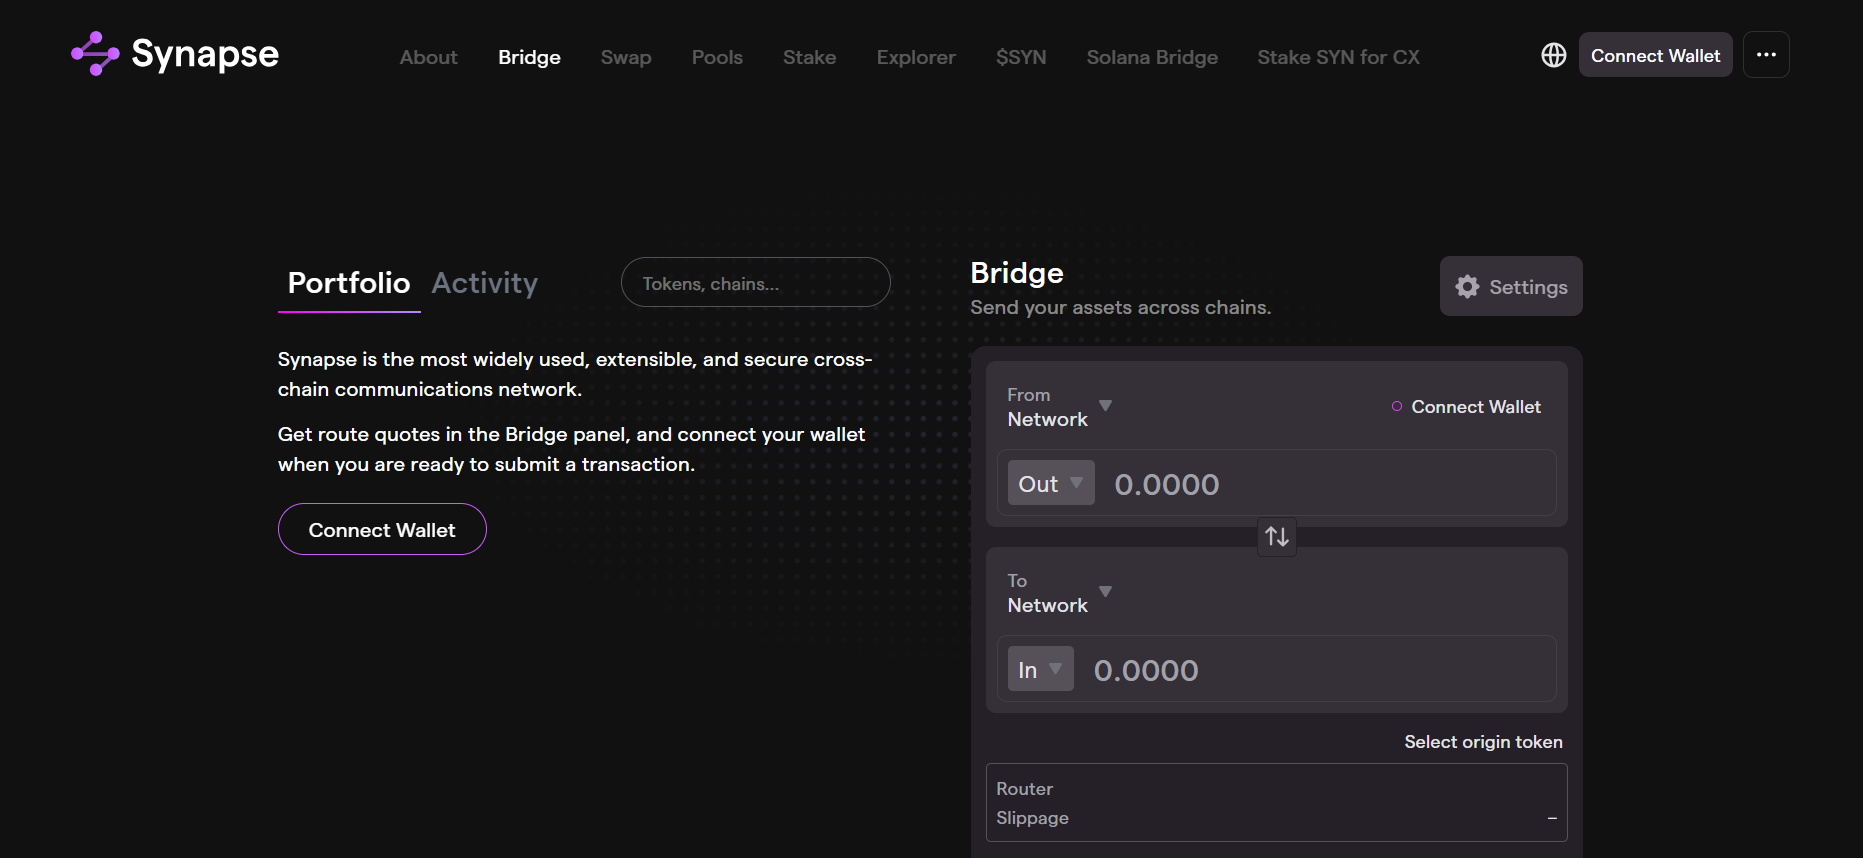Open the In token selector
The width and height of the screenshot is (1863, 858).
tap(1040, 670)
